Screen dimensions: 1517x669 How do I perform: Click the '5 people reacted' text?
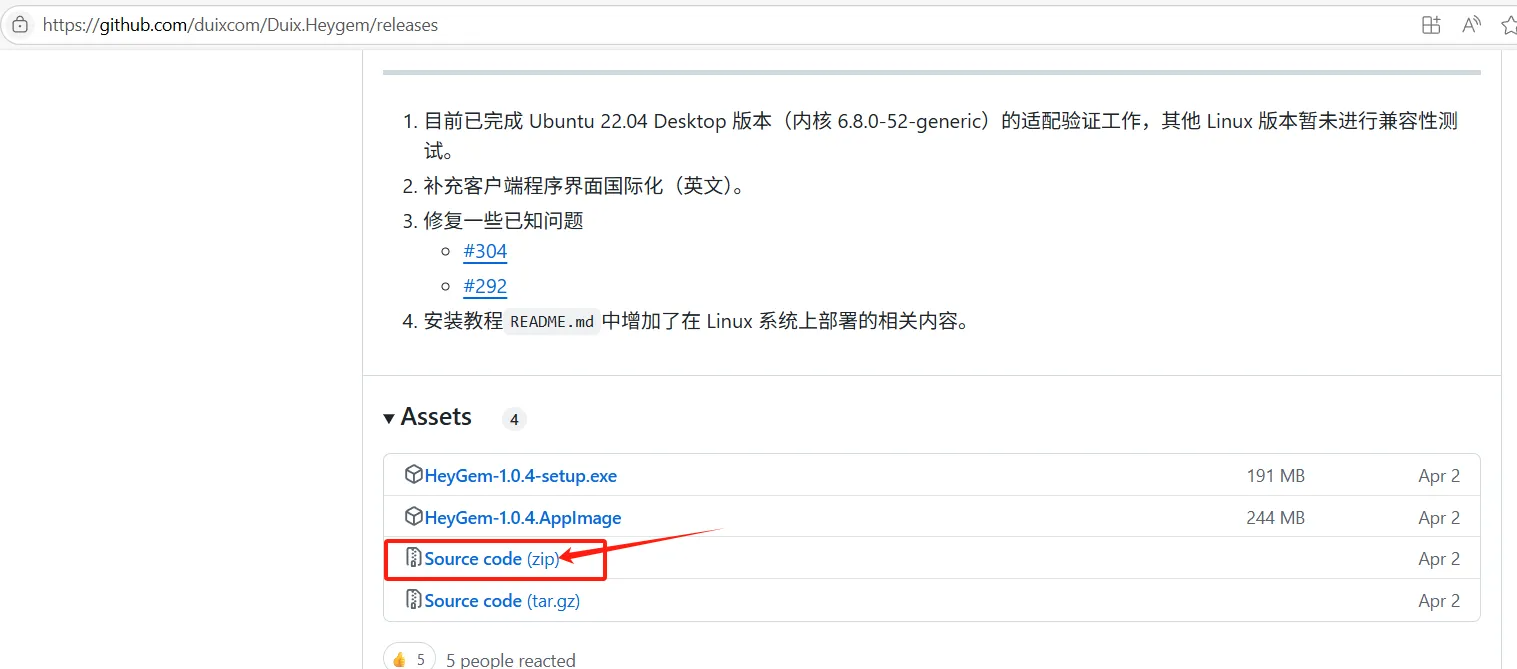(511, 660)
